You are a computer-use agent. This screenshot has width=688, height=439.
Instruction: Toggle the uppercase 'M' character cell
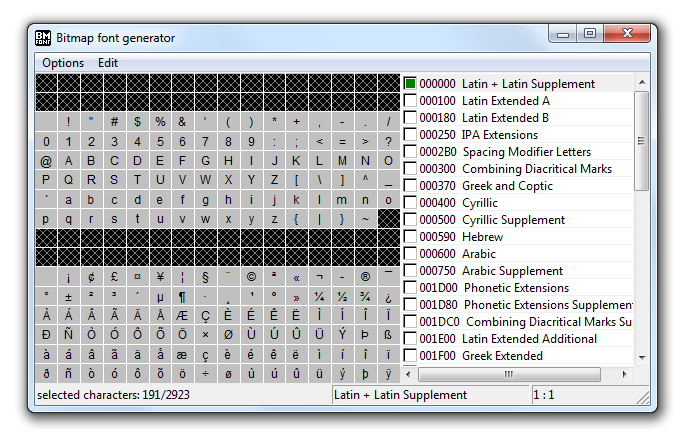coord(342,161)
